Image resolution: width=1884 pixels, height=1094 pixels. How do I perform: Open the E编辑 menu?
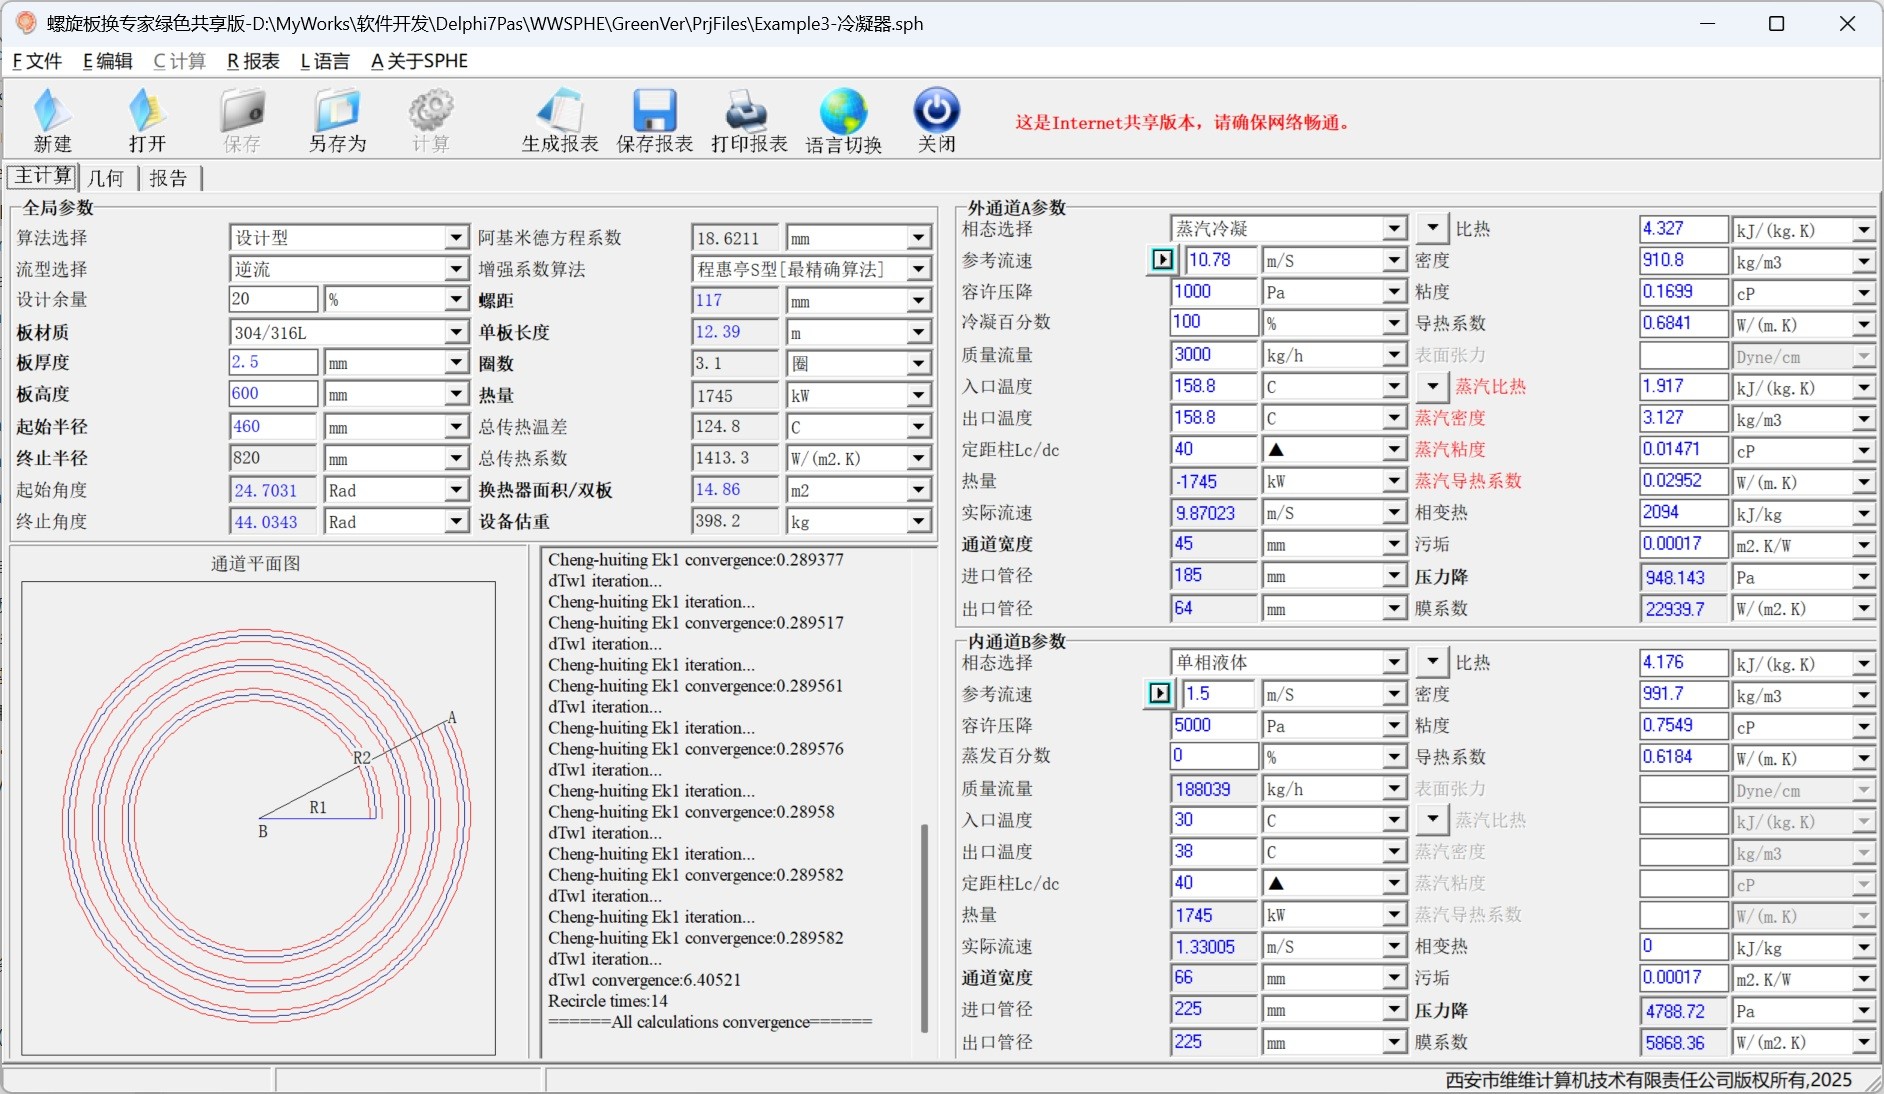[107, 61]
